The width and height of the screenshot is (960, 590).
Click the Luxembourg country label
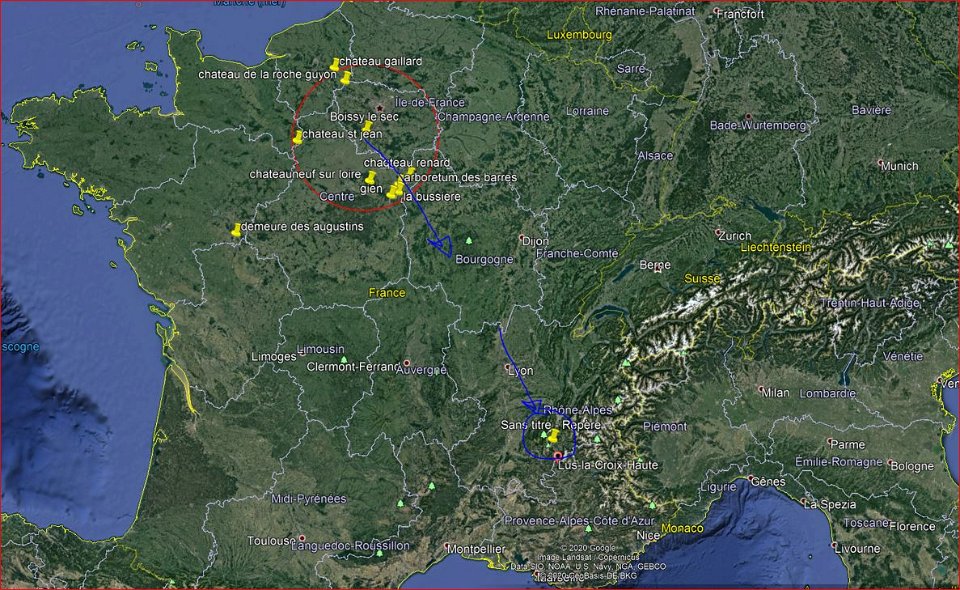pos(579,35)
